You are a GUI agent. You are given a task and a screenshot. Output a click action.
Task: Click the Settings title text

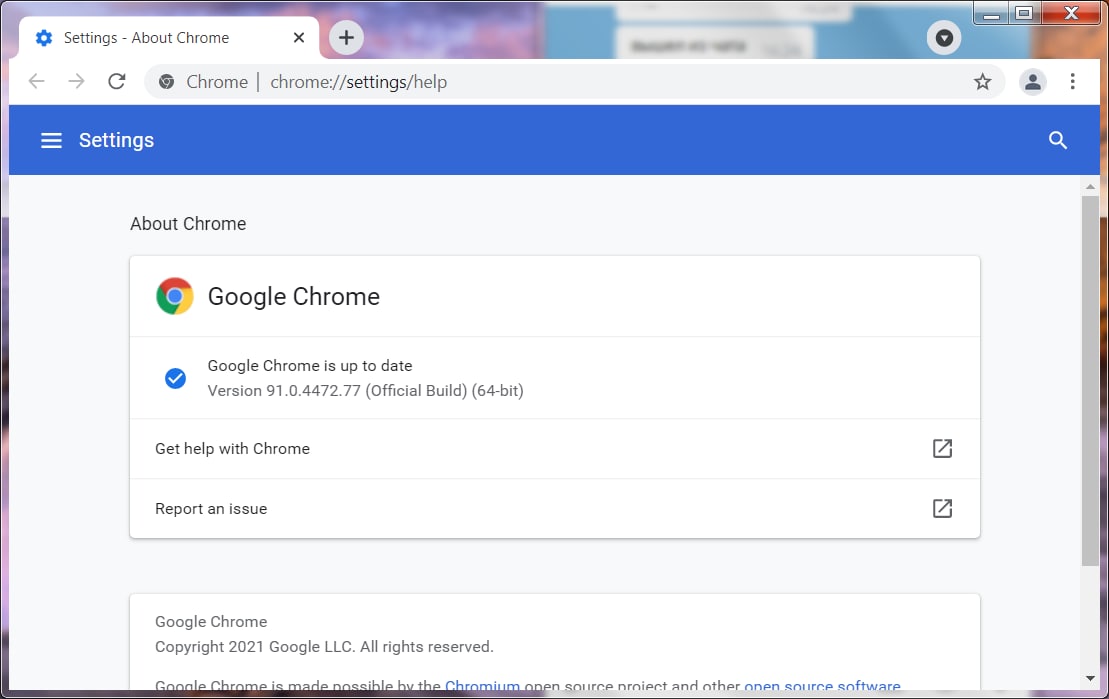pyautogui.click(x=116, y=140)
